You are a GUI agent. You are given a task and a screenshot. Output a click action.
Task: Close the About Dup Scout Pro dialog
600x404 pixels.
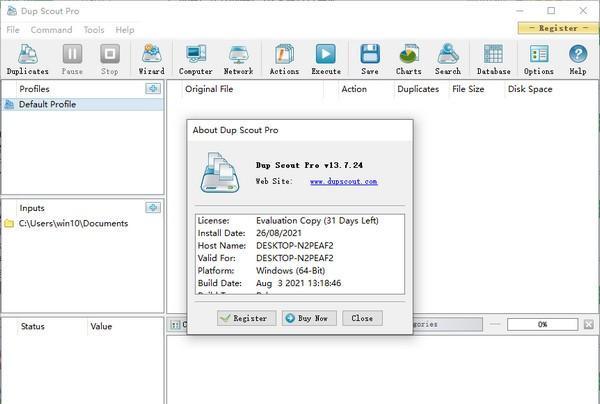(x=362, y=318)
